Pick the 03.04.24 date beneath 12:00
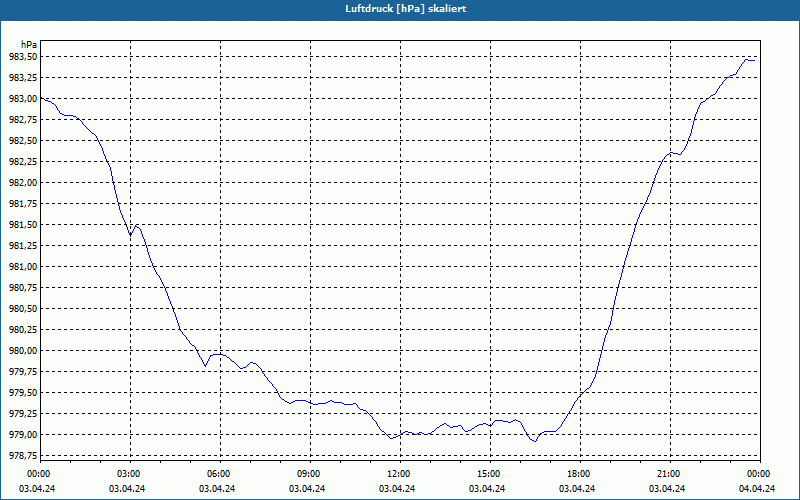800x500 pixels. pos(397,488)
